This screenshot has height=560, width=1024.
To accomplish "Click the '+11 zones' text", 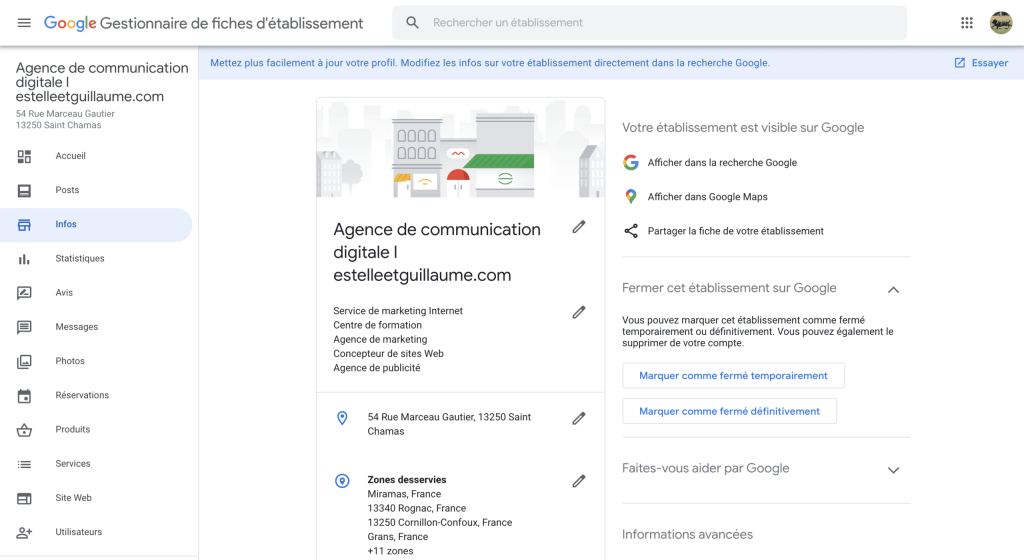I will pos(391,551).
